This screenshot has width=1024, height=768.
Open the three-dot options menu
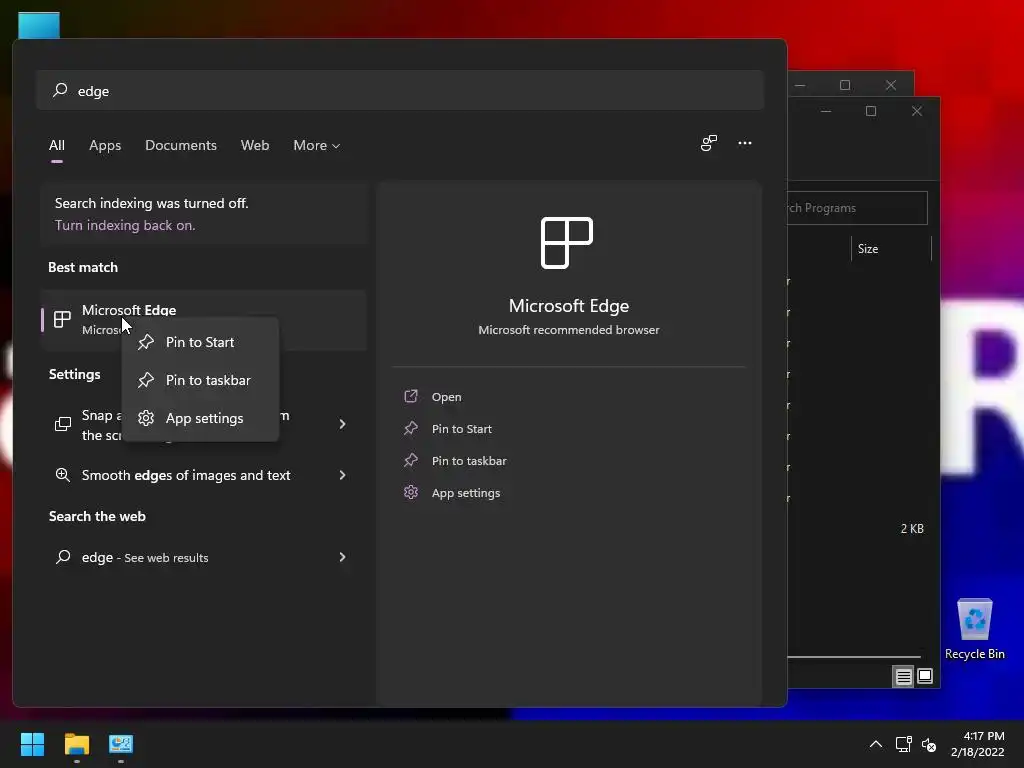744,143
